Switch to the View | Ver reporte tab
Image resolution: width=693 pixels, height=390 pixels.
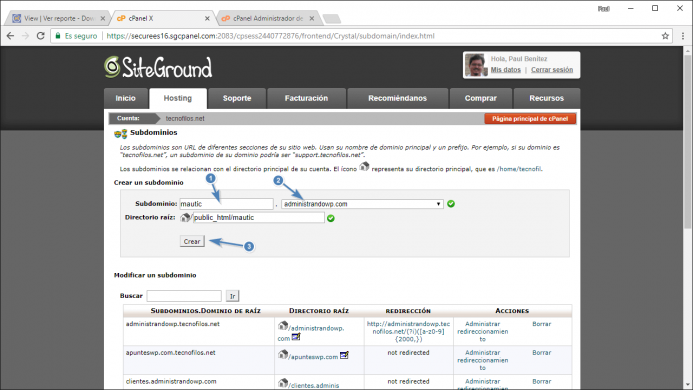[58, 19]
